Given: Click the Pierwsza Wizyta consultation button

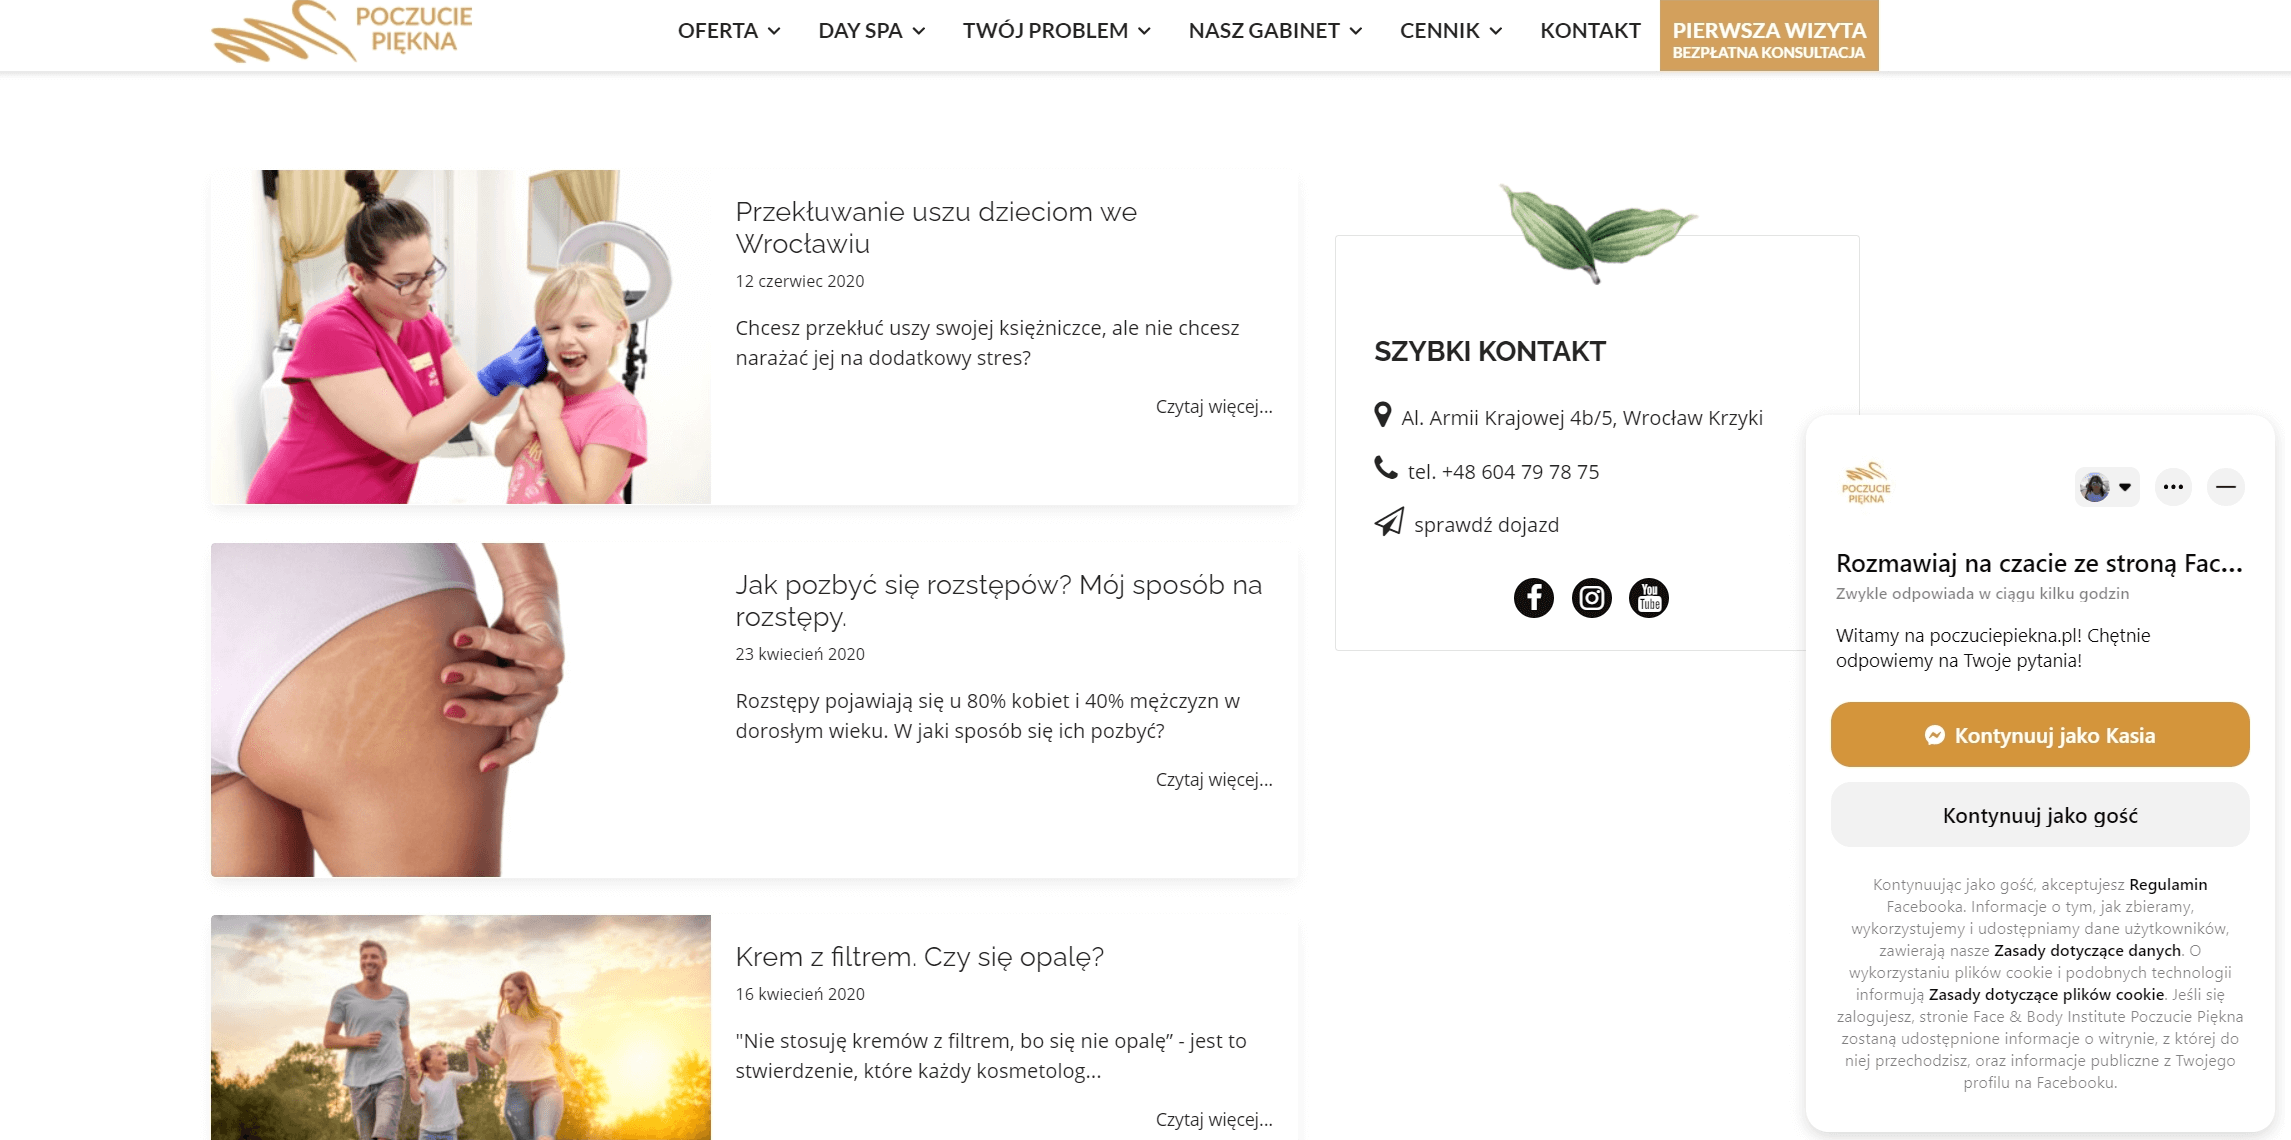Looking at the screenshot, I should (x=1769, y=36).
